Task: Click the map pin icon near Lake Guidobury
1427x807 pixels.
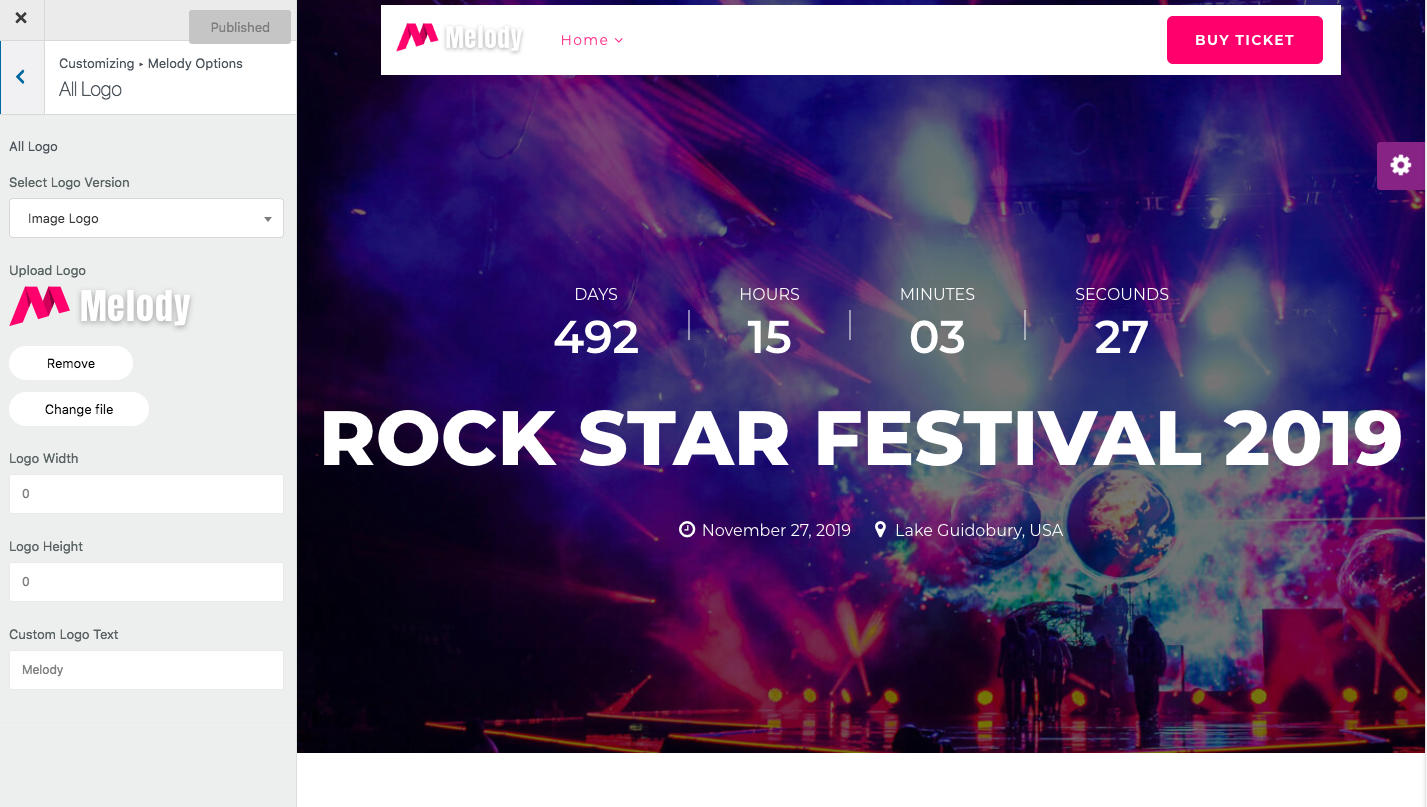Action: tap(880, 529)
